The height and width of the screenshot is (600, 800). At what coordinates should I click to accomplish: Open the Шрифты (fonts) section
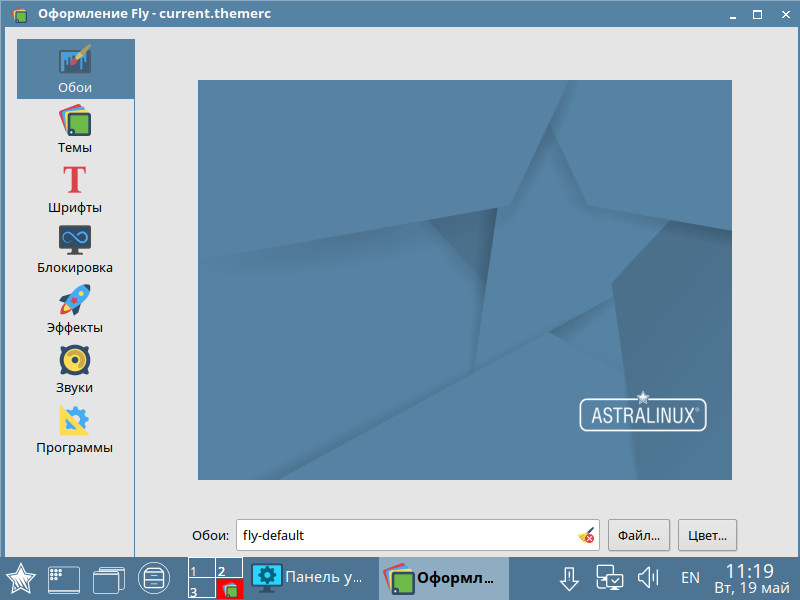coord(76,189)
